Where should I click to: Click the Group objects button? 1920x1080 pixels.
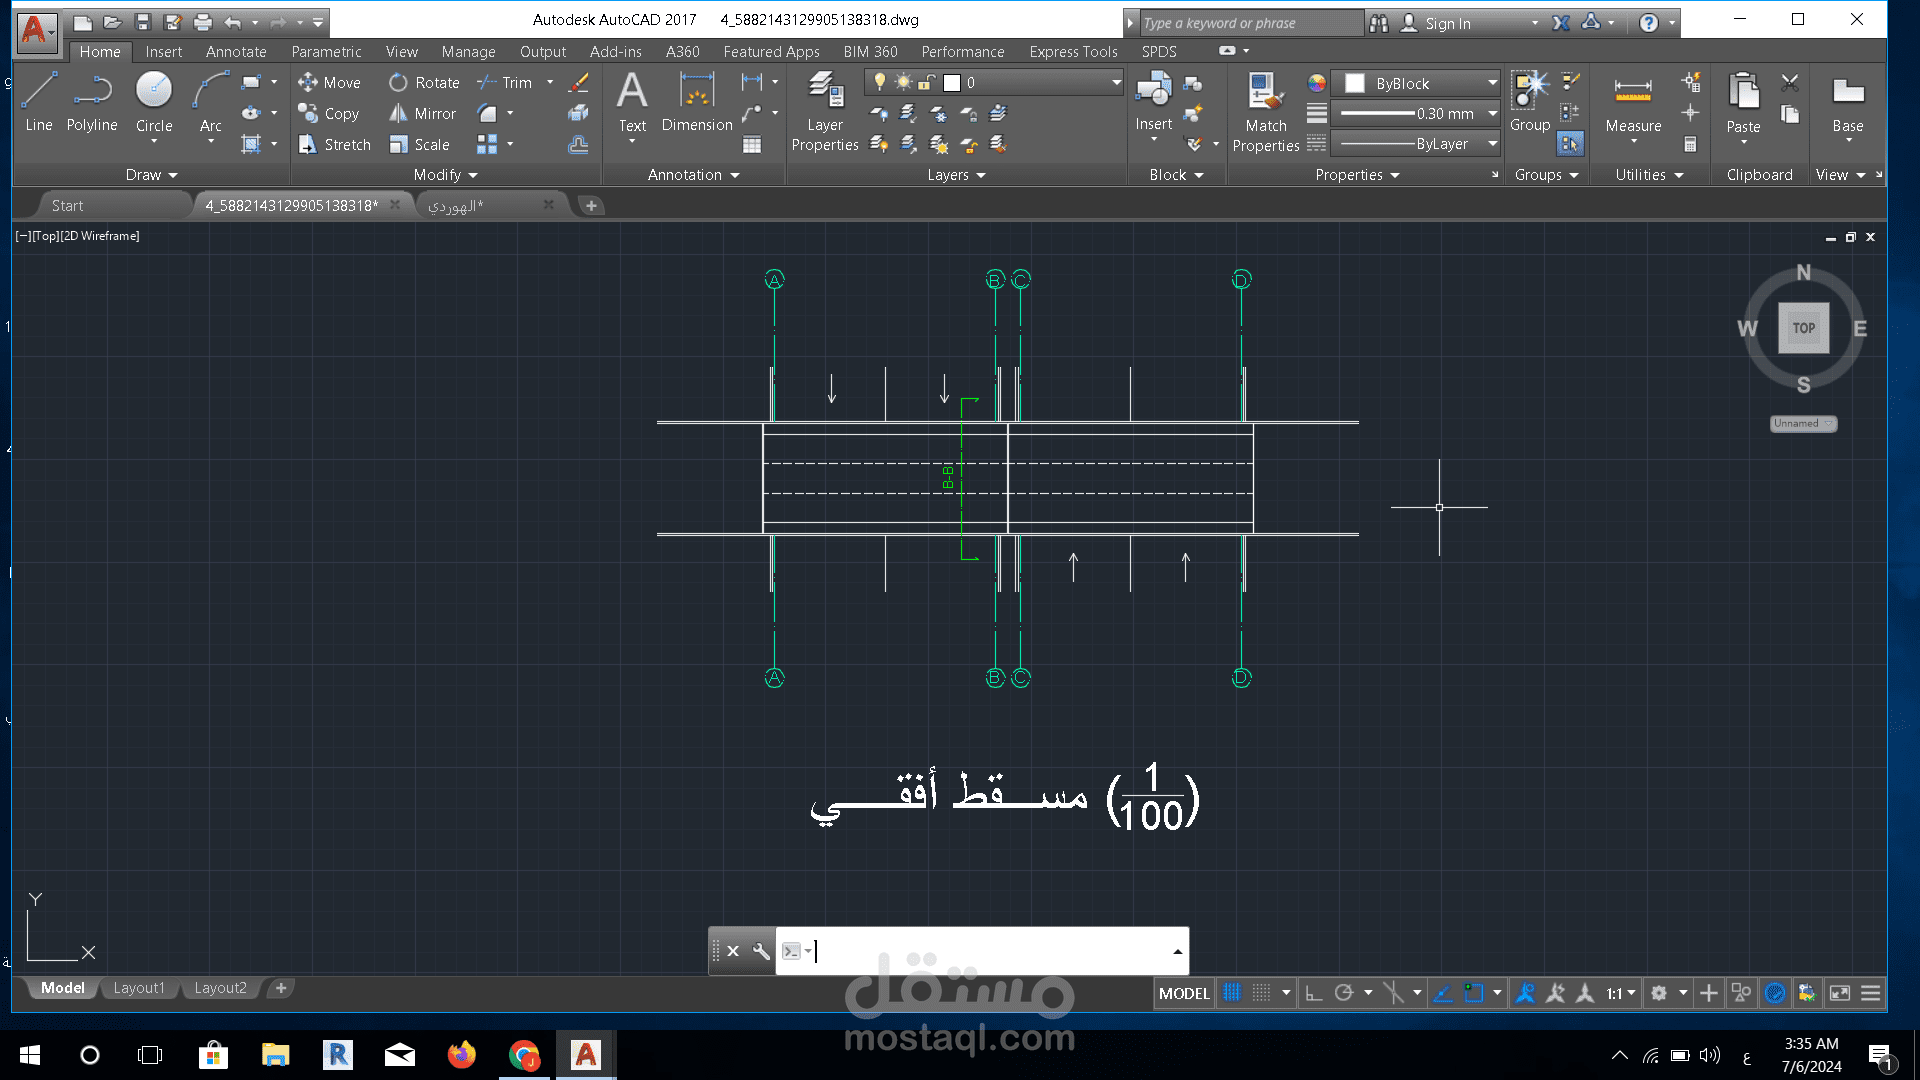tap(1530, 101)
